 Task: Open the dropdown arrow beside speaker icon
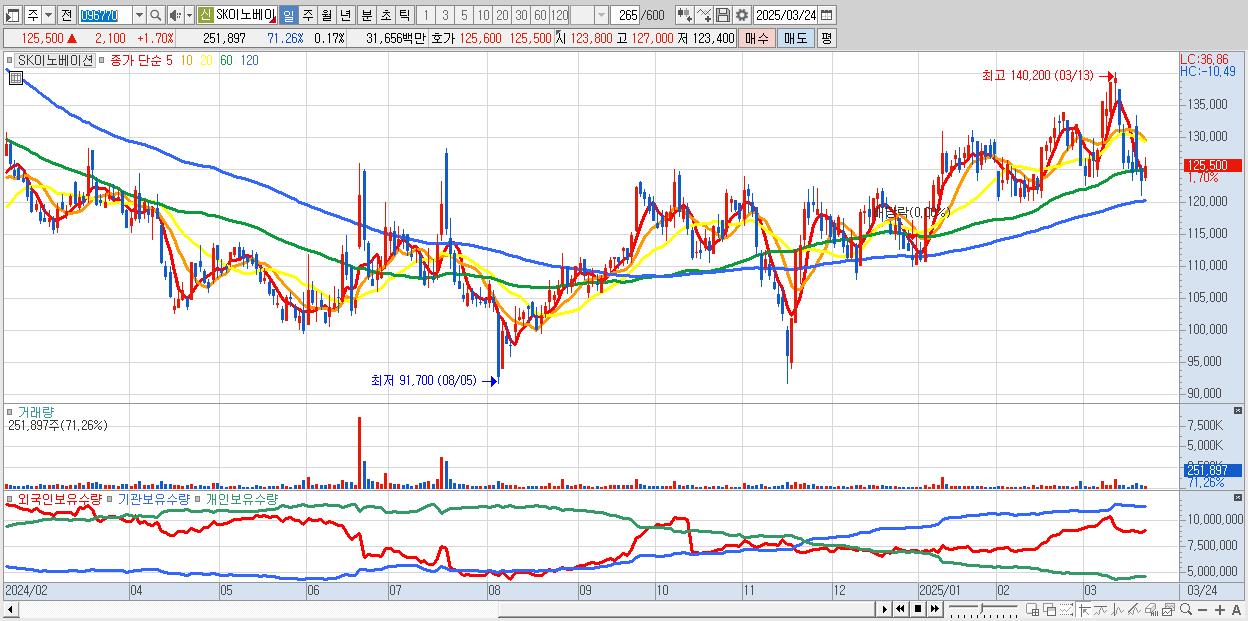[x=189, y=15]
